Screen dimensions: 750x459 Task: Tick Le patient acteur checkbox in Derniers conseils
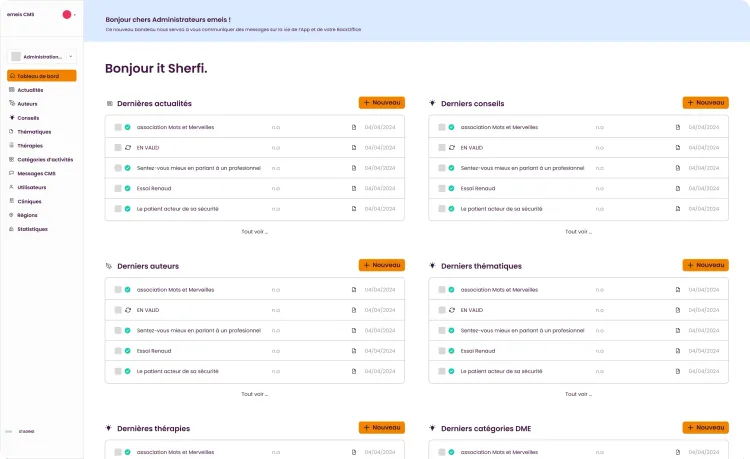pyautogui.click(x=441, y=209)
